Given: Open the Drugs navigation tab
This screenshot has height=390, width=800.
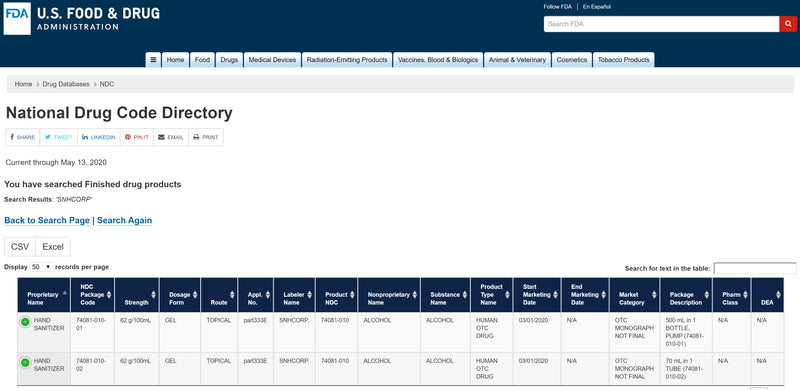Looking at the screenshot, I should coord(229,60).
